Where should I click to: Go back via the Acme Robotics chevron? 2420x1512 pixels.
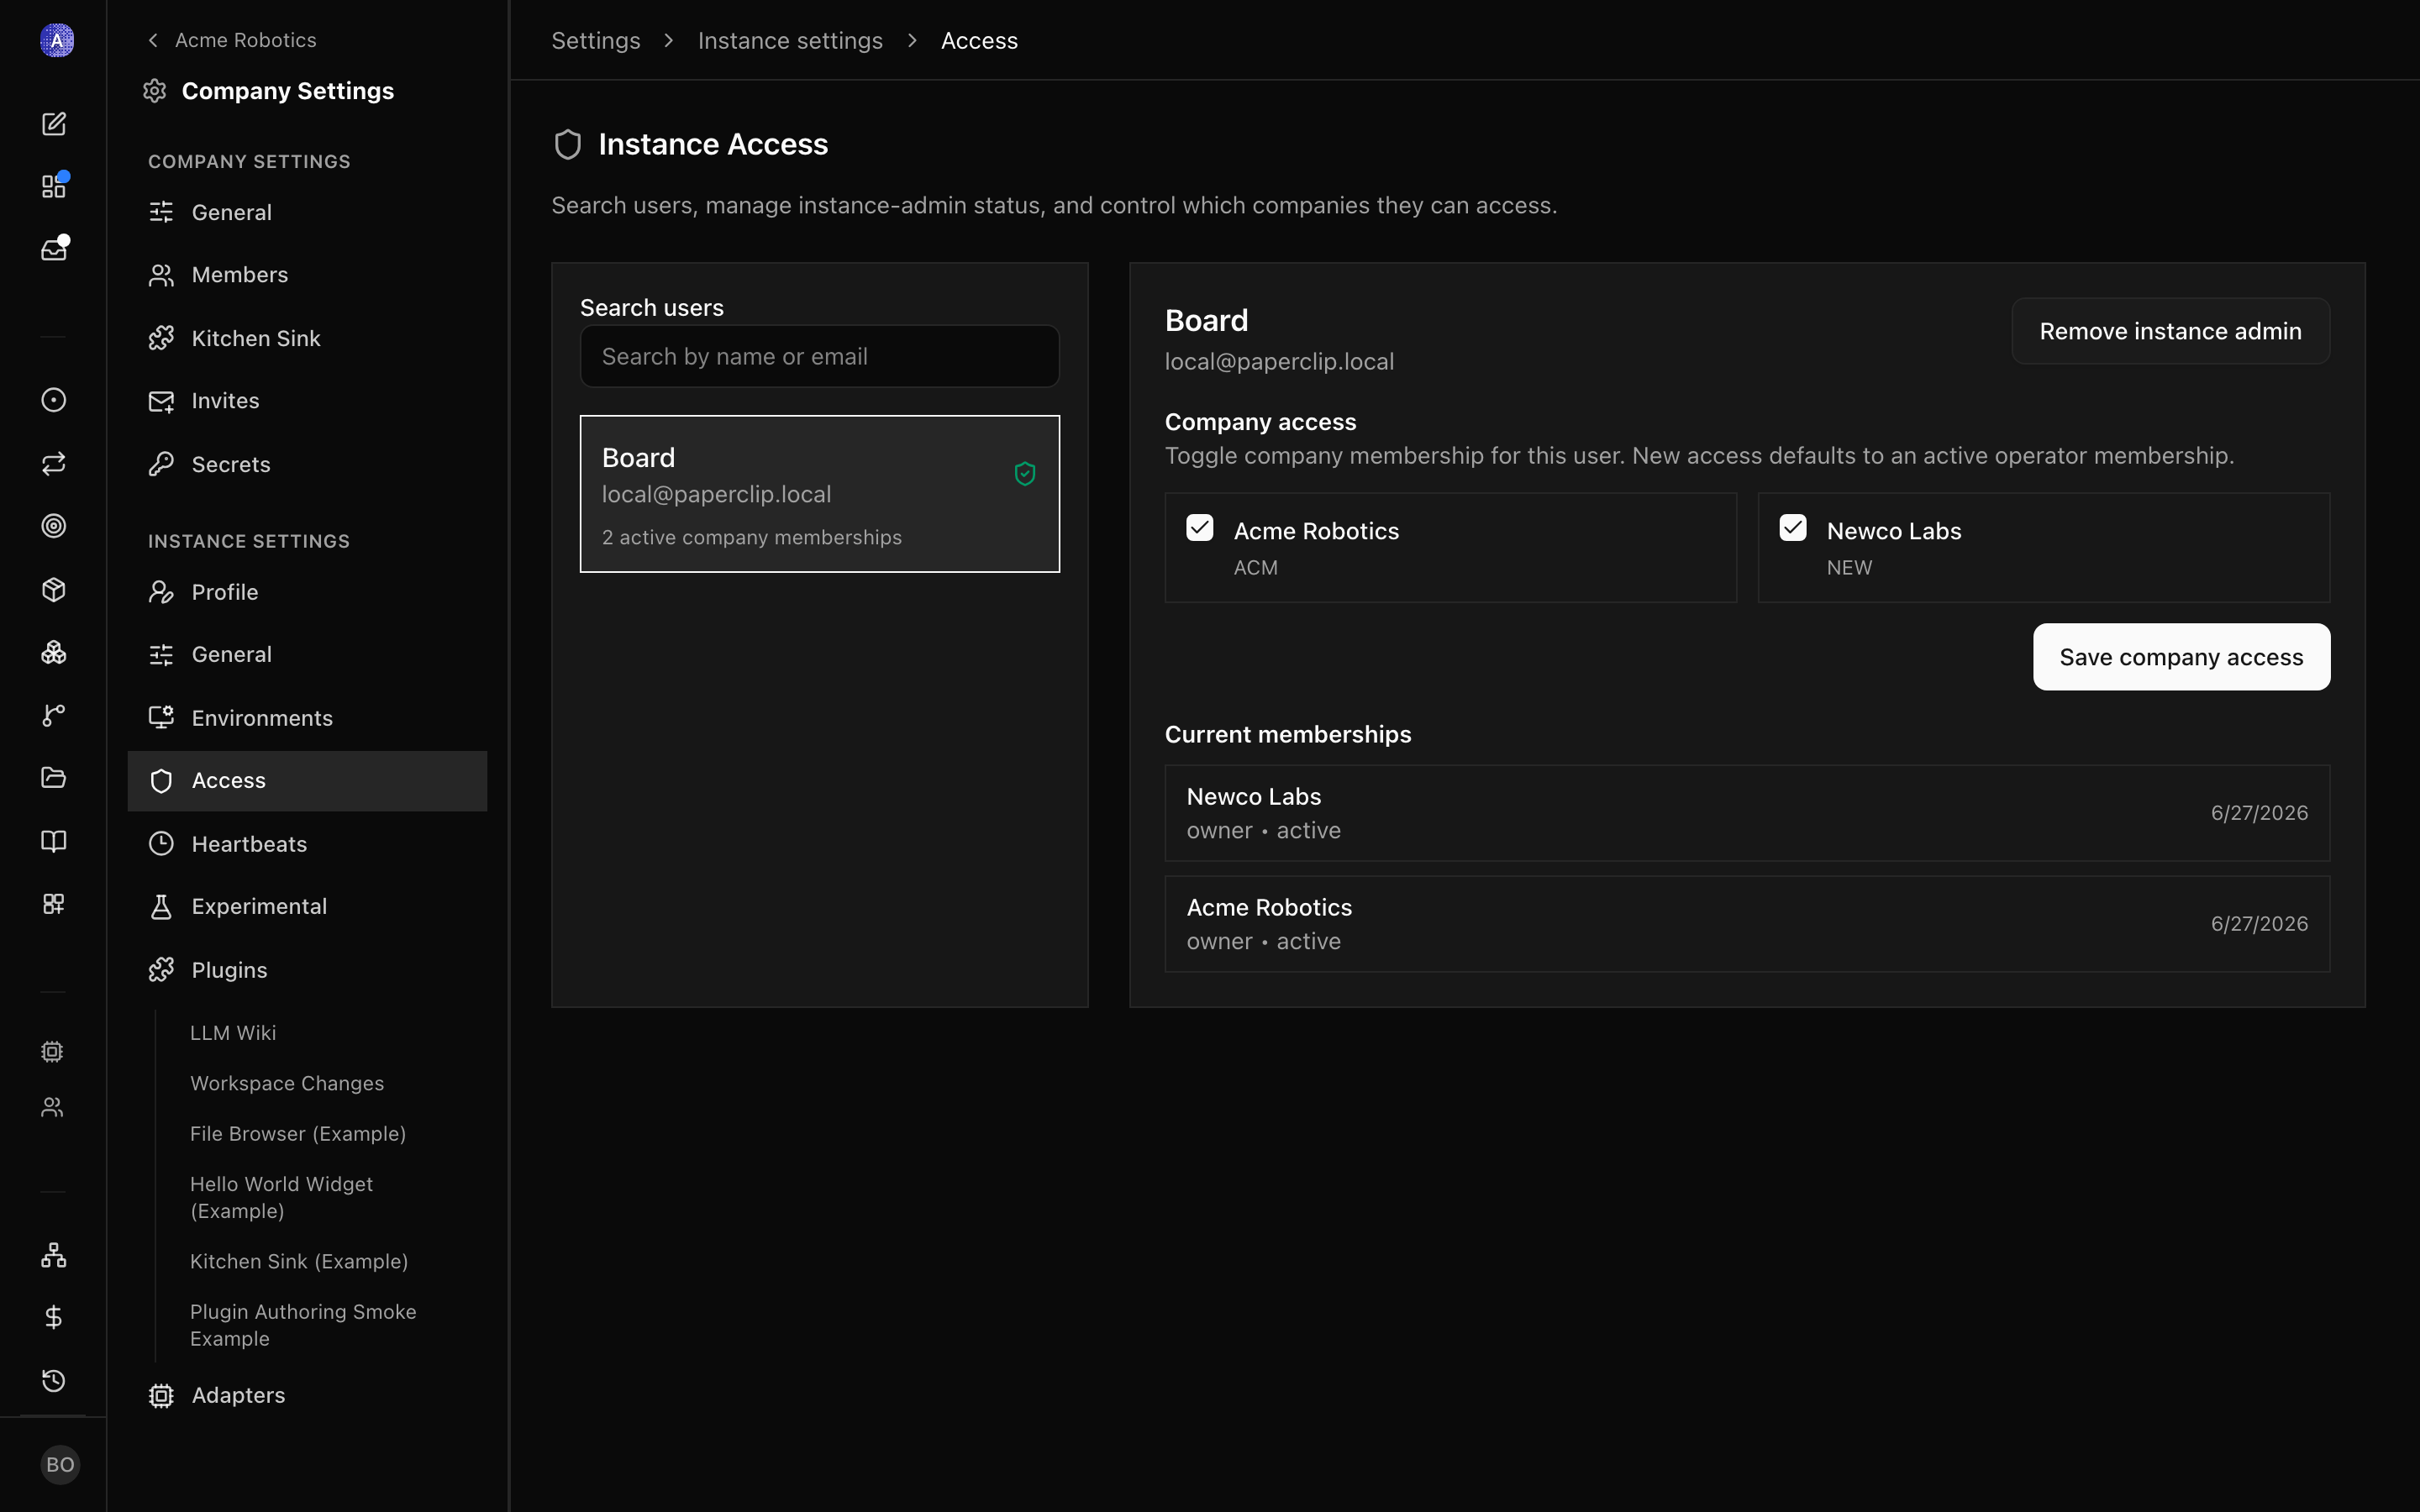tap(153, 40)
